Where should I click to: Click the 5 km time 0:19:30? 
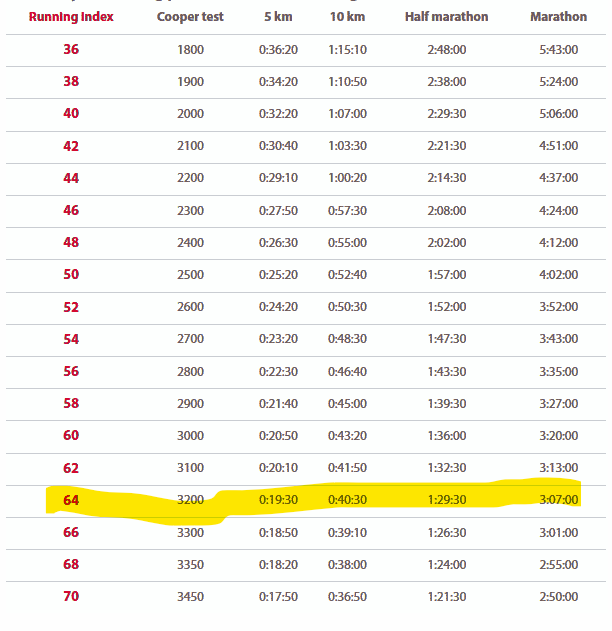click(279, 500)
